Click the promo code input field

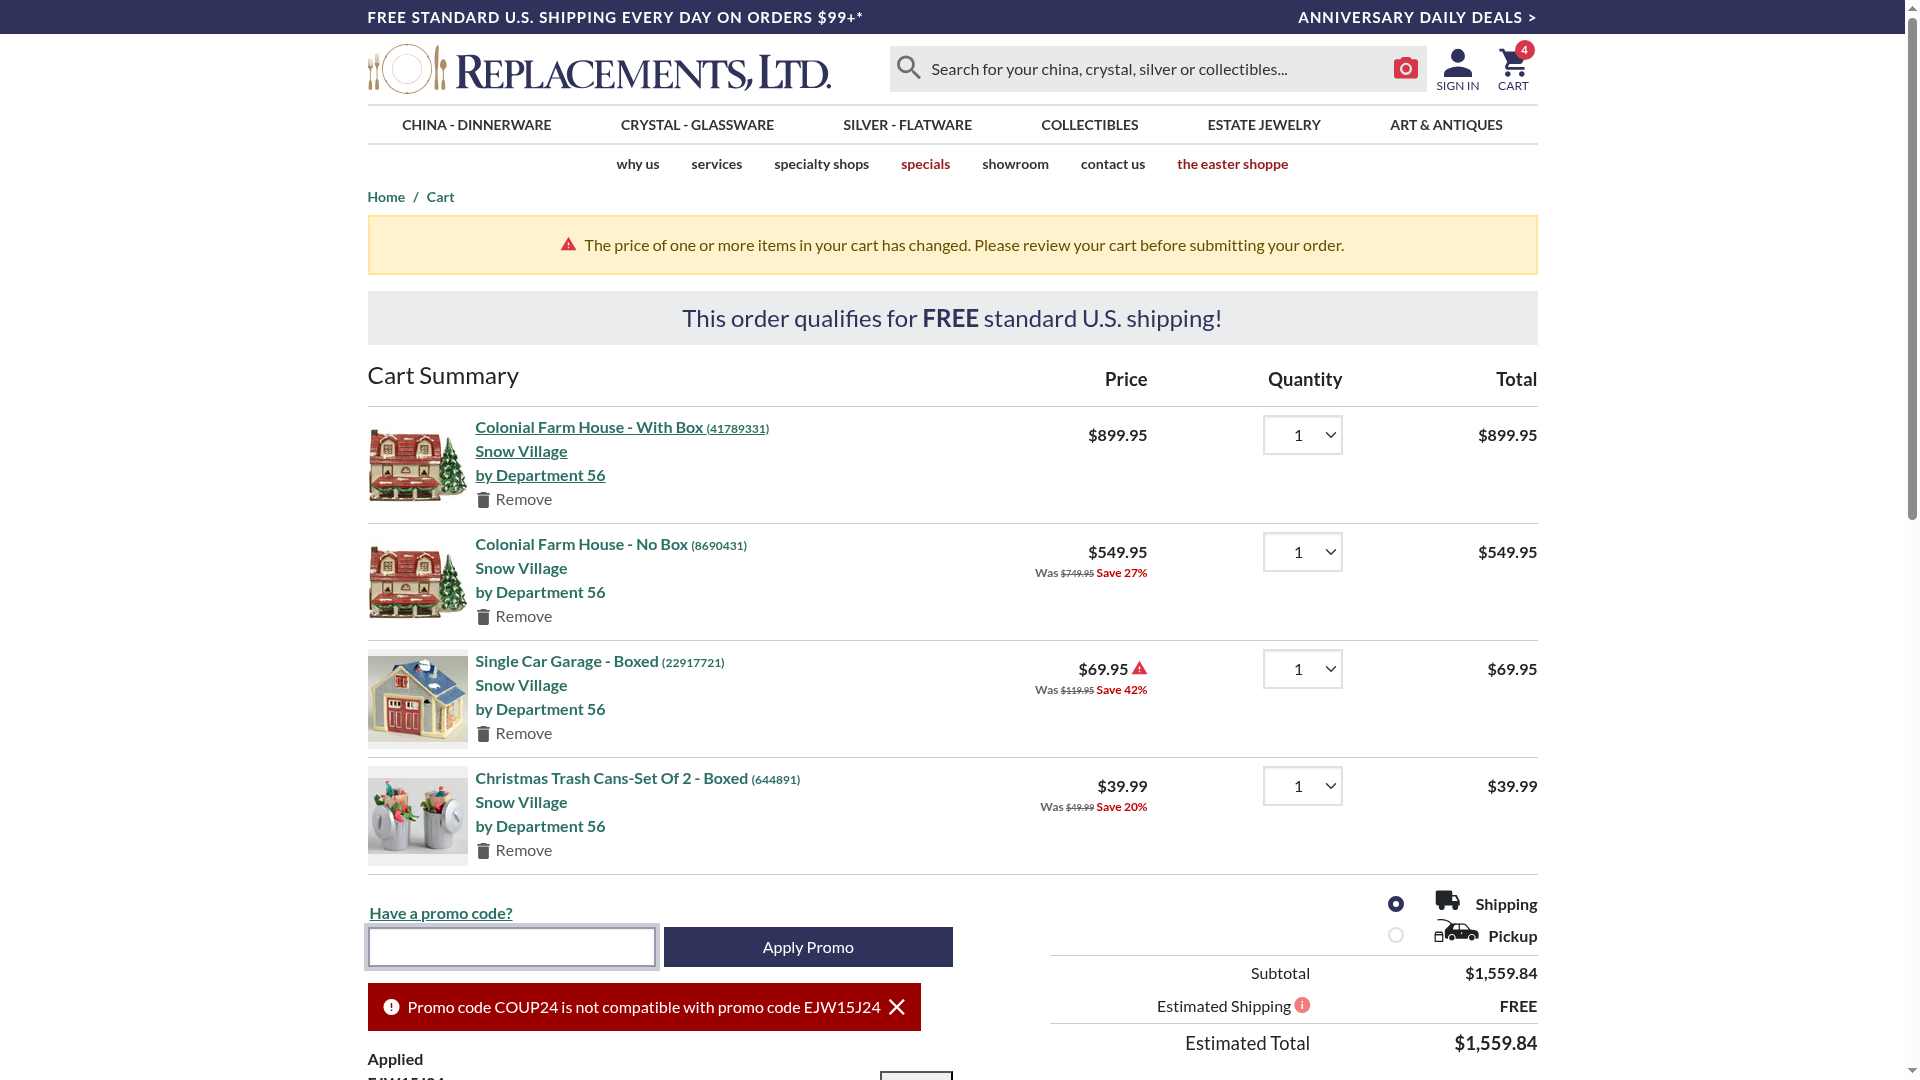click(512, 947)
